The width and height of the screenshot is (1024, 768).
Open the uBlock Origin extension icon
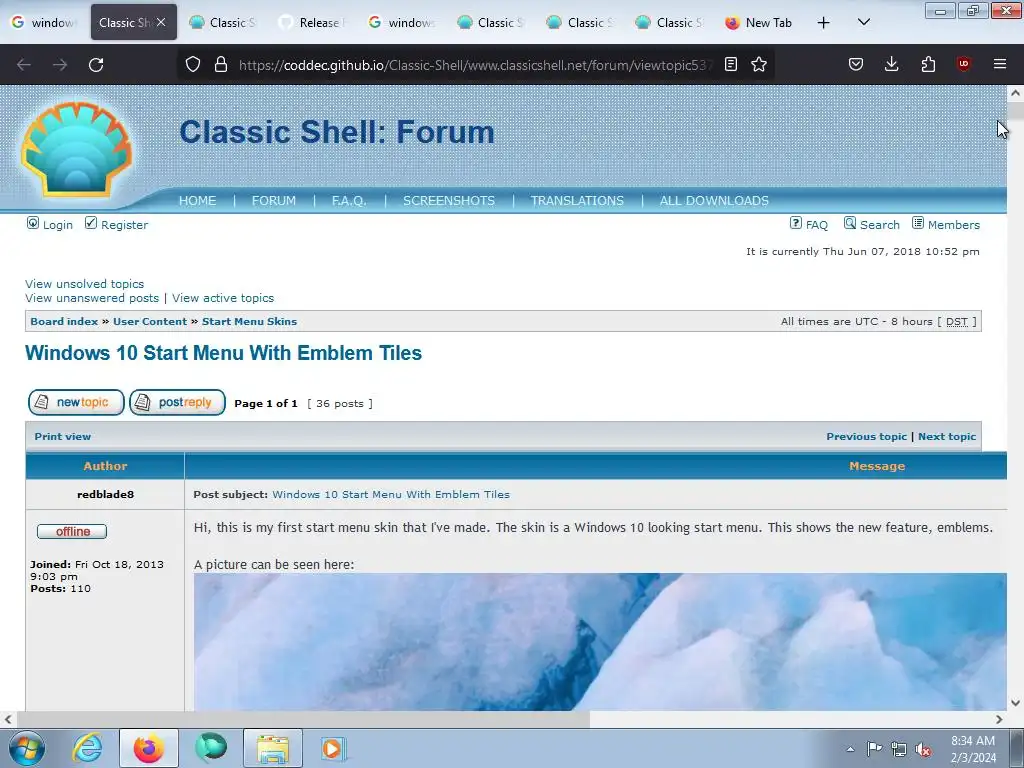click(963, 64)
